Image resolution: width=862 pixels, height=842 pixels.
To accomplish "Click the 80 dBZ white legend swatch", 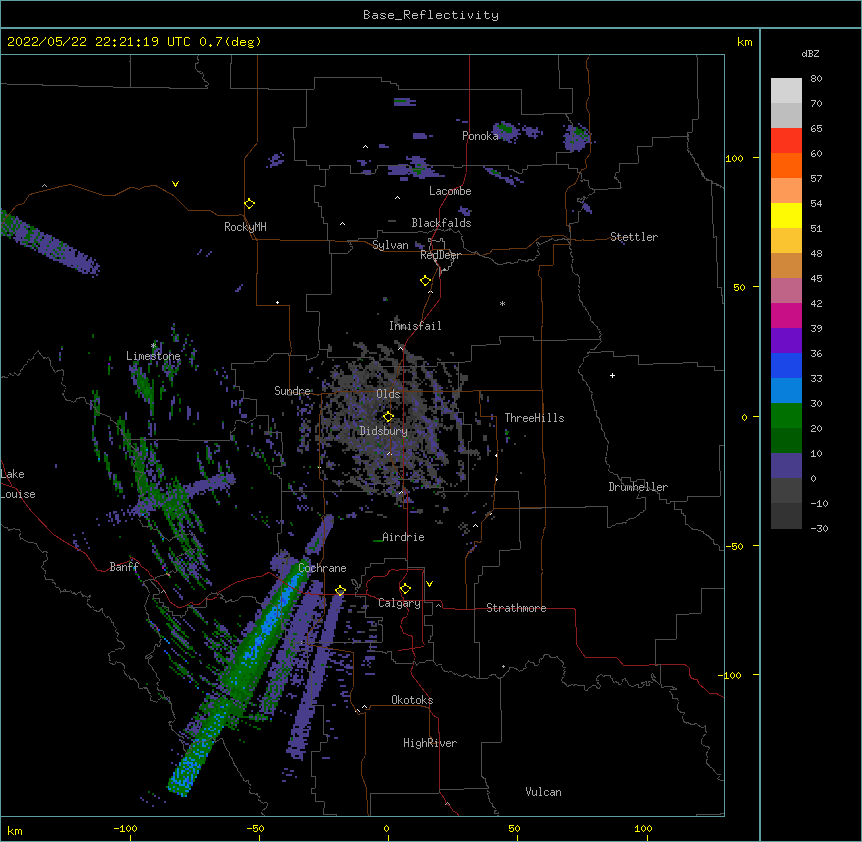I will tap(786, 91).
